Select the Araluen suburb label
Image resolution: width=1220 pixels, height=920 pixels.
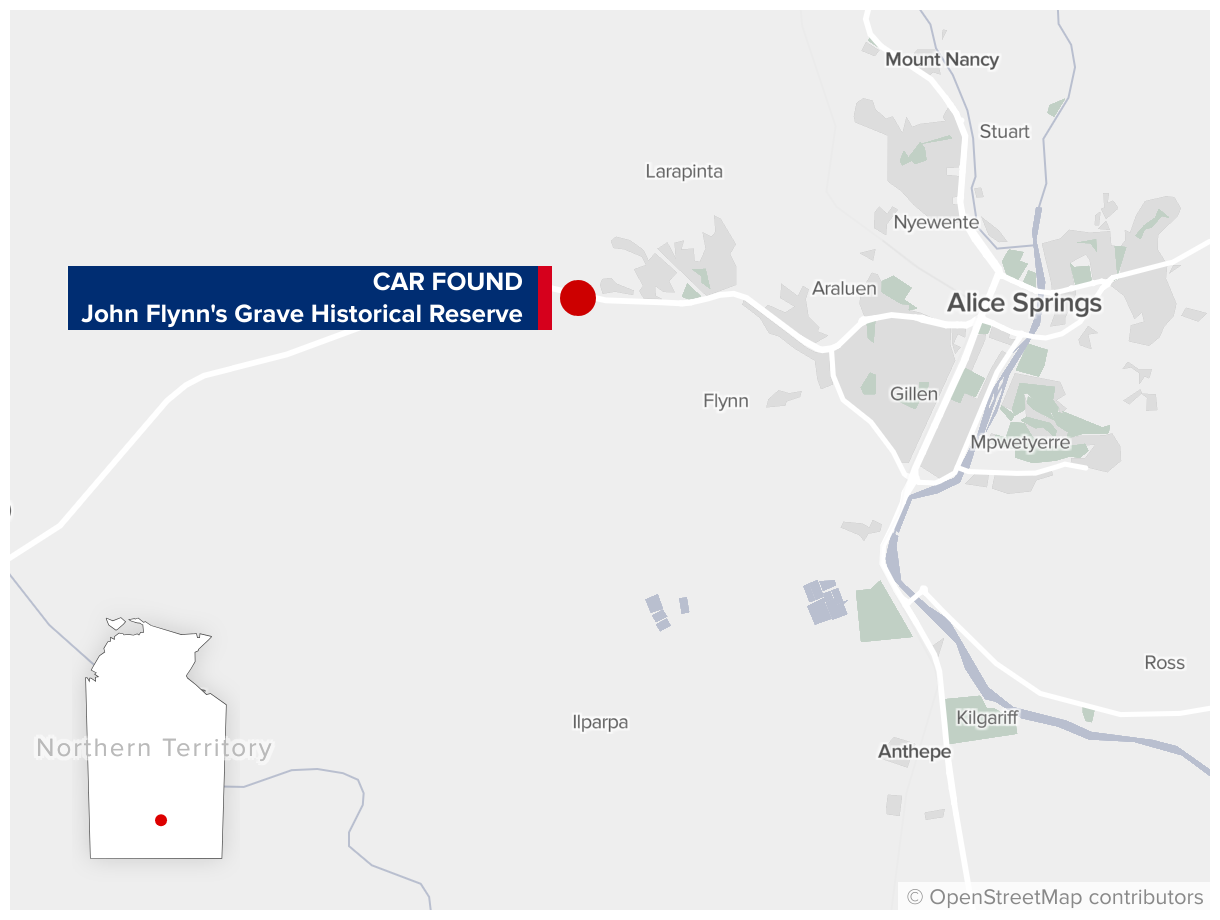[x=844, y=288]
